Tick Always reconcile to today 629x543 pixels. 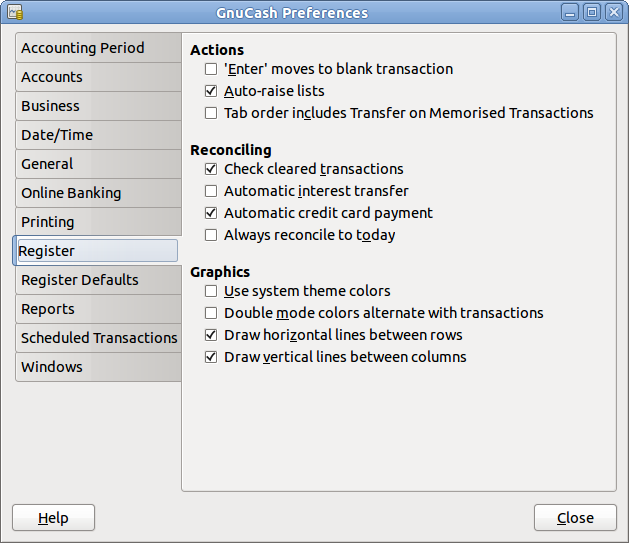[211, 235]
